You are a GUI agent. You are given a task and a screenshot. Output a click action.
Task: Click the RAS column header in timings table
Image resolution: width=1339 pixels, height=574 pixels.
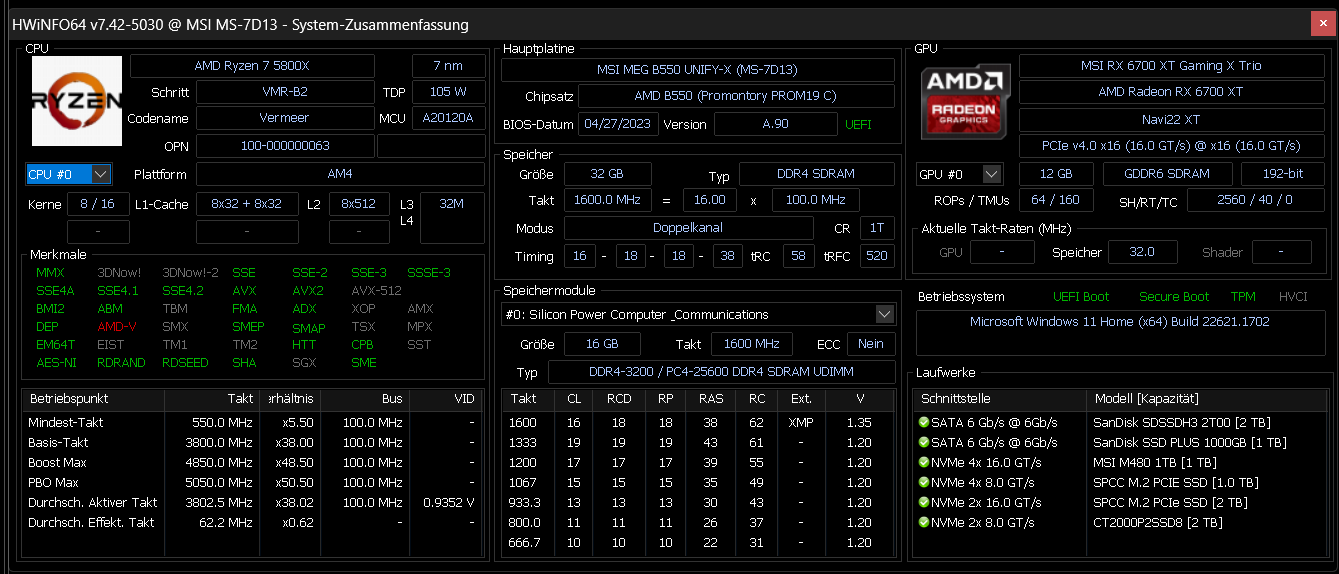711,398
